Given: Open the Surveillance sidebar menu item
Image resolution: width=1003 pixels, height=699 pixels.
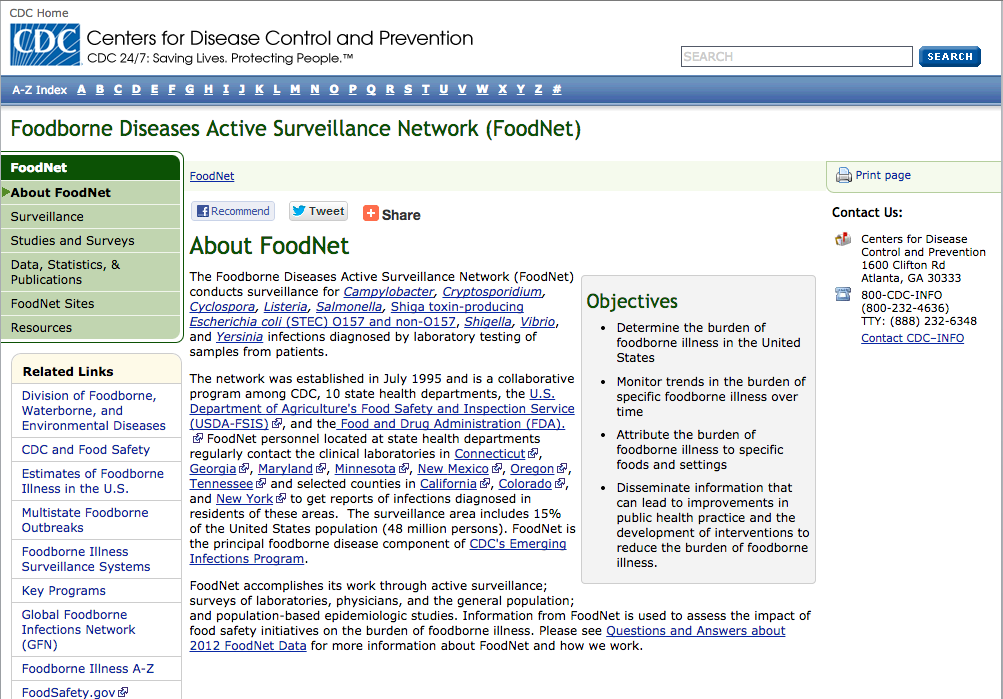Looking at the screenshot, I should 48,216.
